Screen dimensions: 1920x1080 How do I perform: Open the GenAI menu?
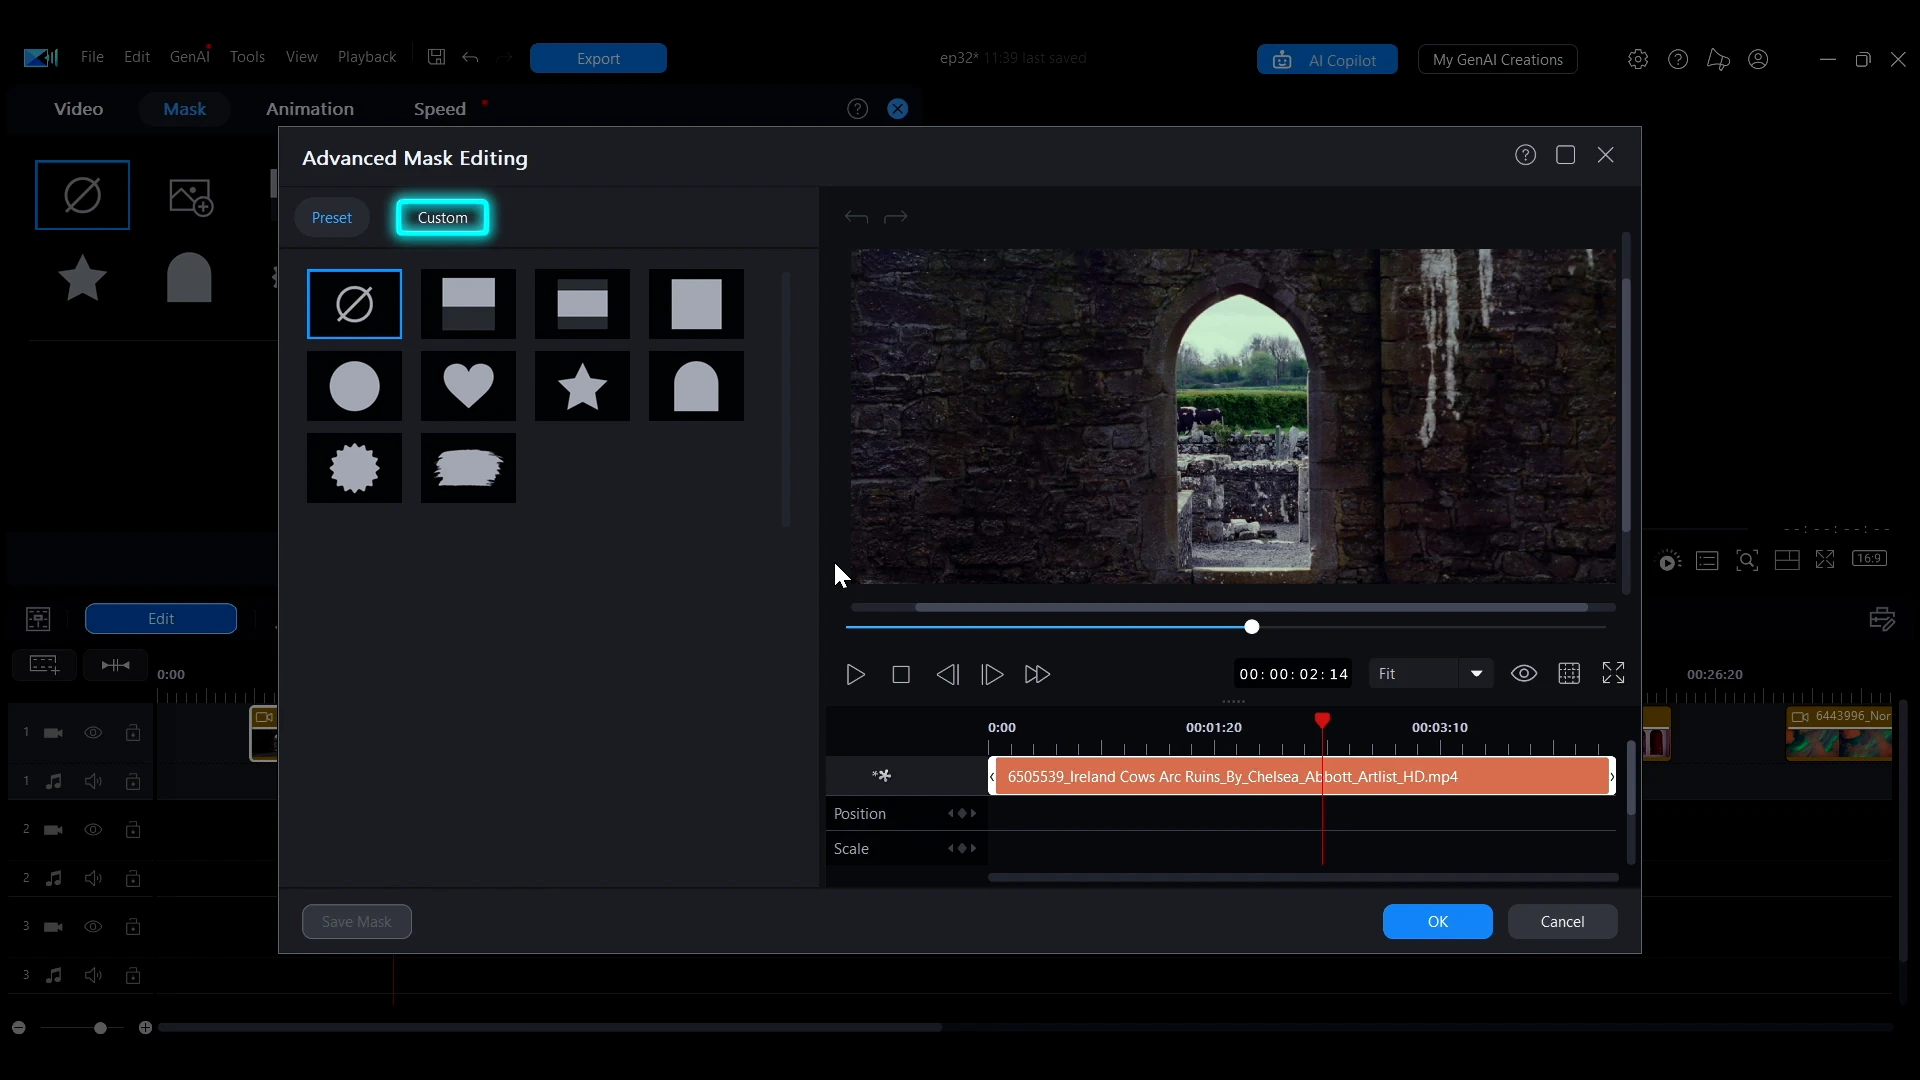pos(190,57)
